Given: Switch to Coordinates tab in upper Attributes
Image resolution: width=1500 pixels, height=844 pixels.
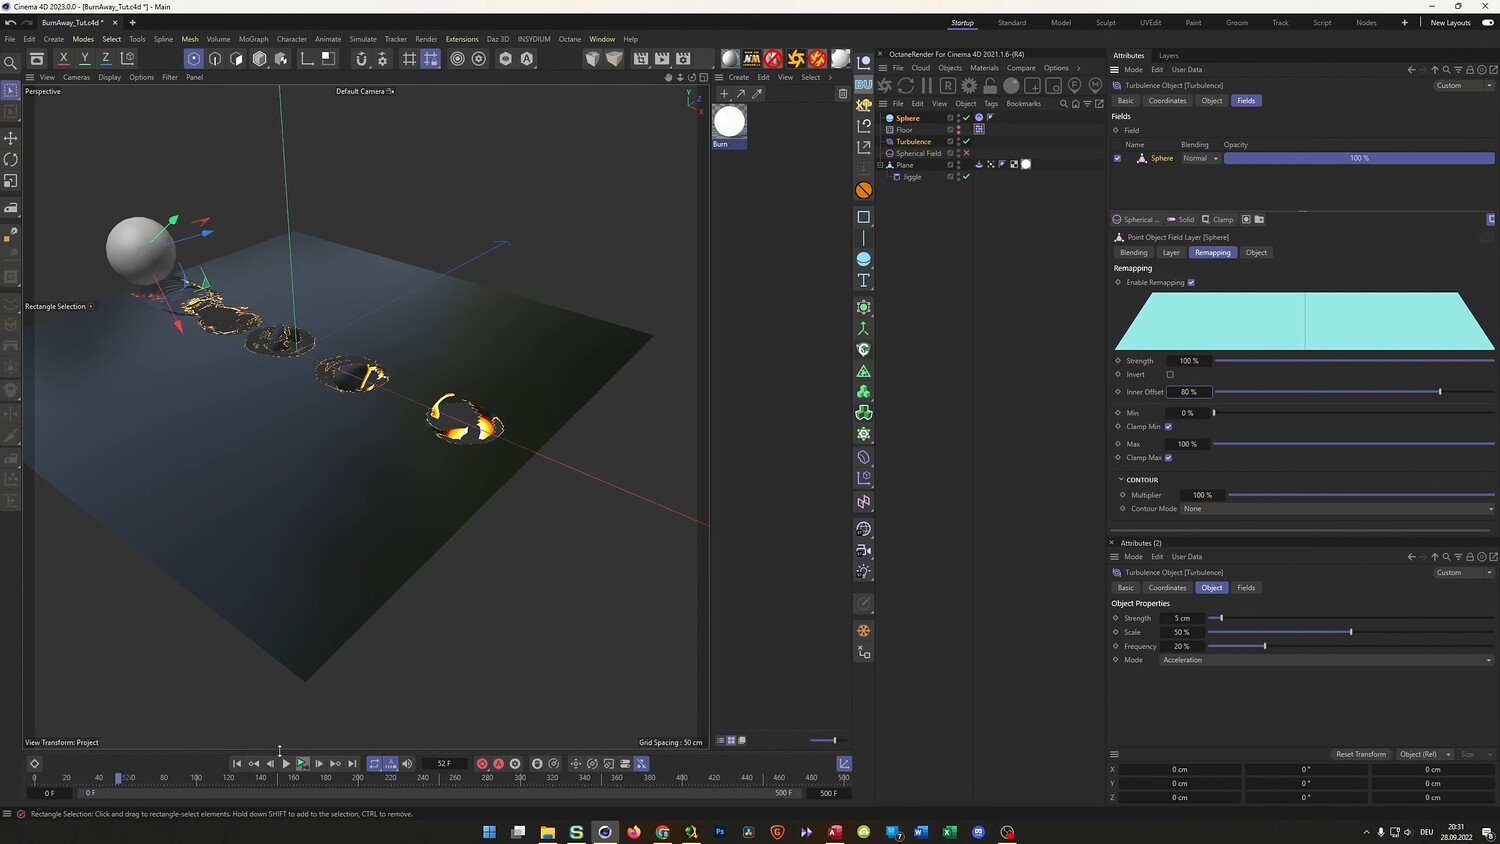Looking at the screenshot, I should 1167,101.
